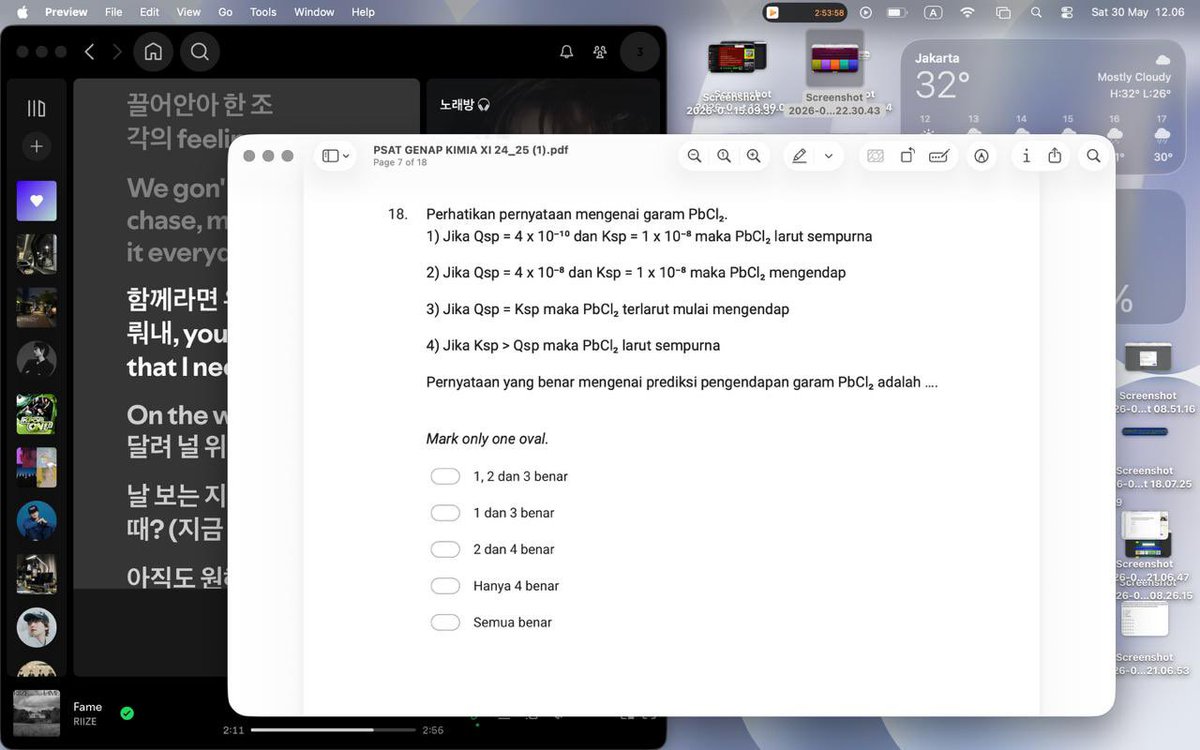1200x750 pixels.
Task: Show the Markup toolbar in Preview
Action: tap(981, 156)
